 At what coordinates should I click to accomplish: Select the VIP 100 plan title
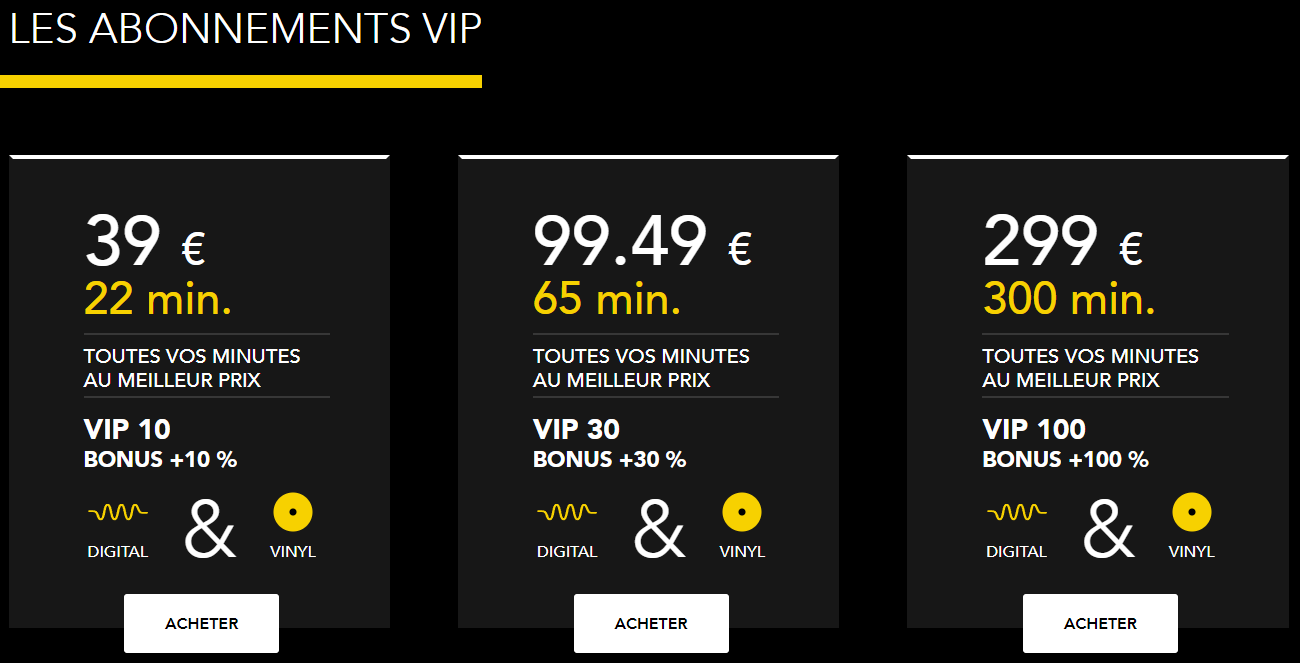pos(1034,430)
